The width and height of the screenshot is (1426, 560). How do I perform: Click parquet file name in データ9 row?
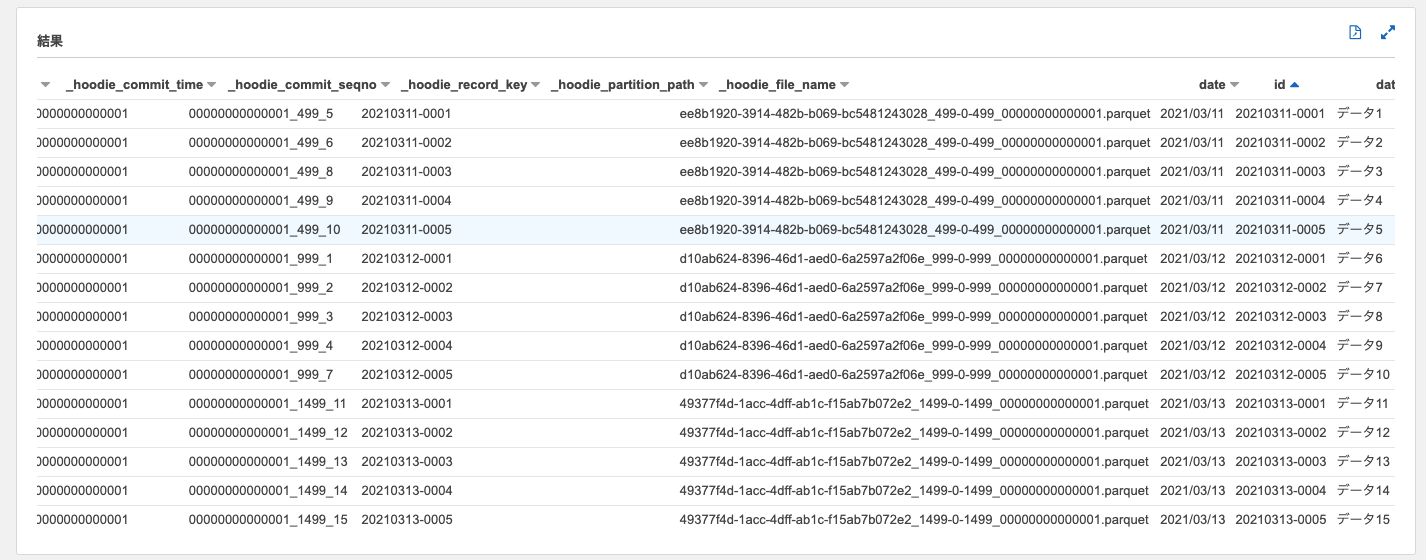point(914,346)
